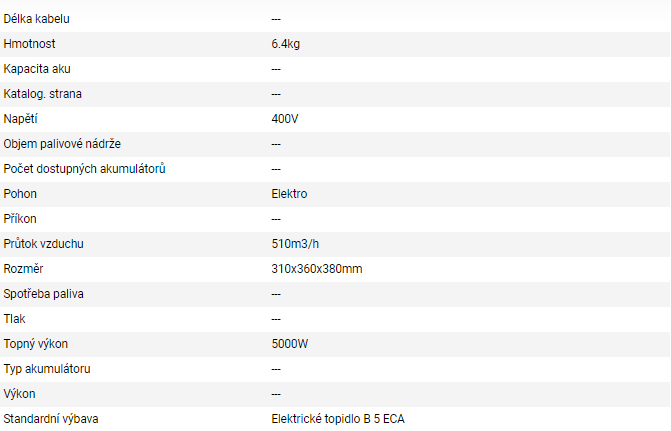Click the Délka kabelu label

[36, 19]
